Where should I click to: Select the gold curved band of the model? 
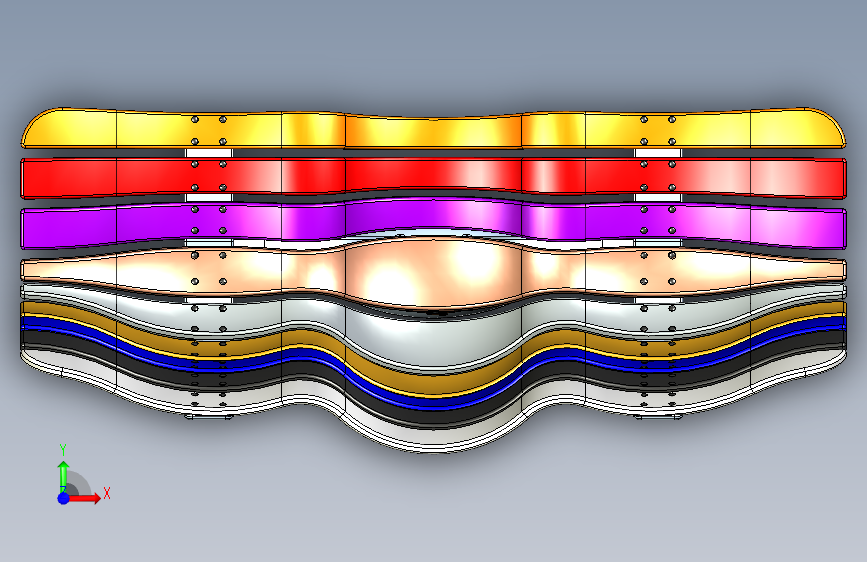click(434, 384)
